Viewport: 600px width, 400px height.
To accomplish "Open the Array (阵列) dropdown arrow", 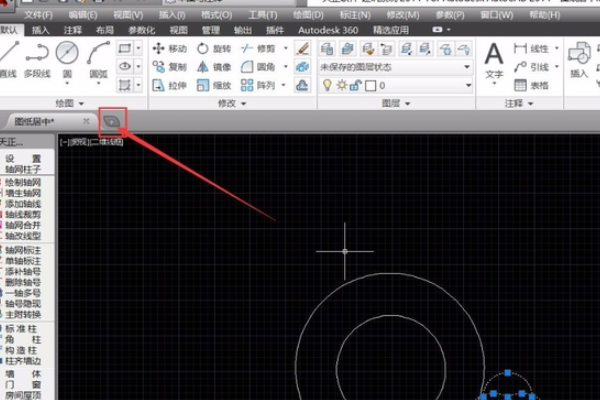I will [x=284, y=85].
